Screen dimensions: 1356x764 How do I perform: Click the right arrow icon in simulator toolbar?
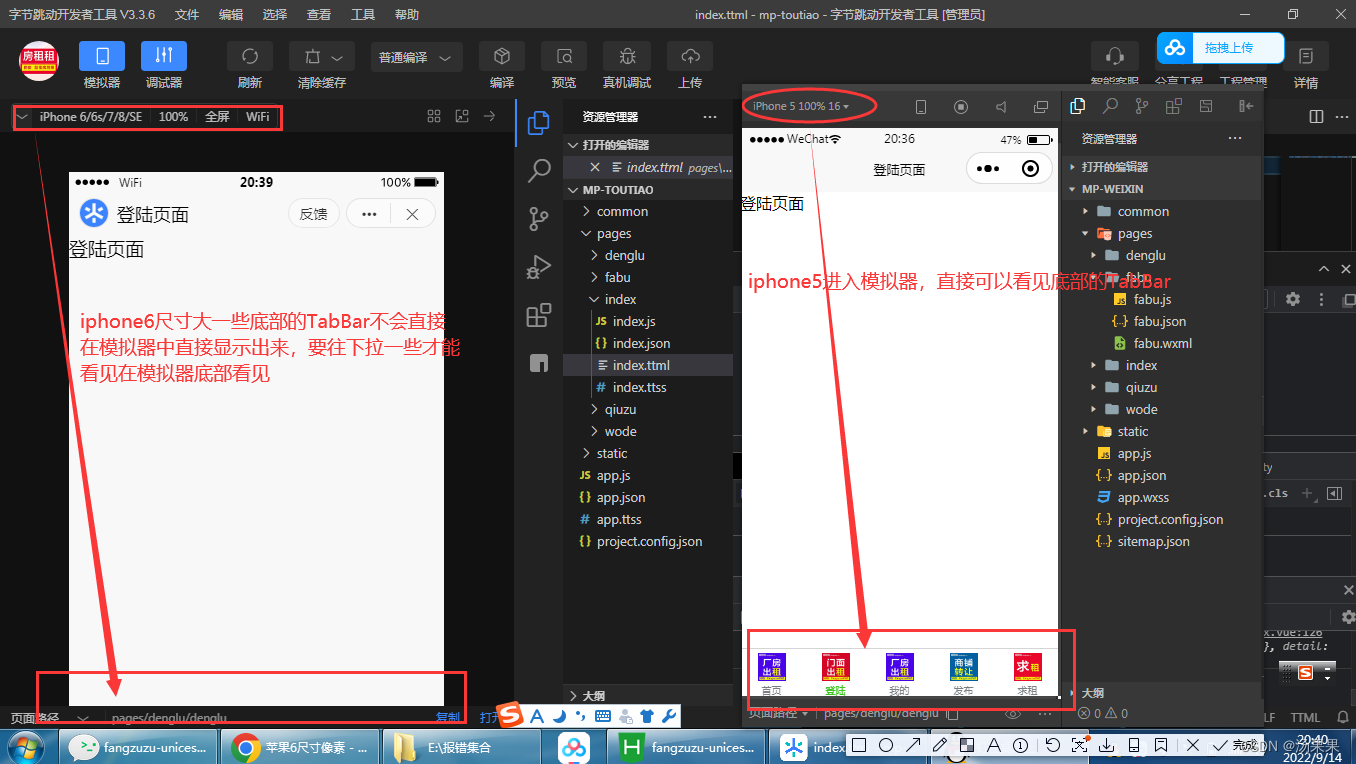click(x=489, y=116)
